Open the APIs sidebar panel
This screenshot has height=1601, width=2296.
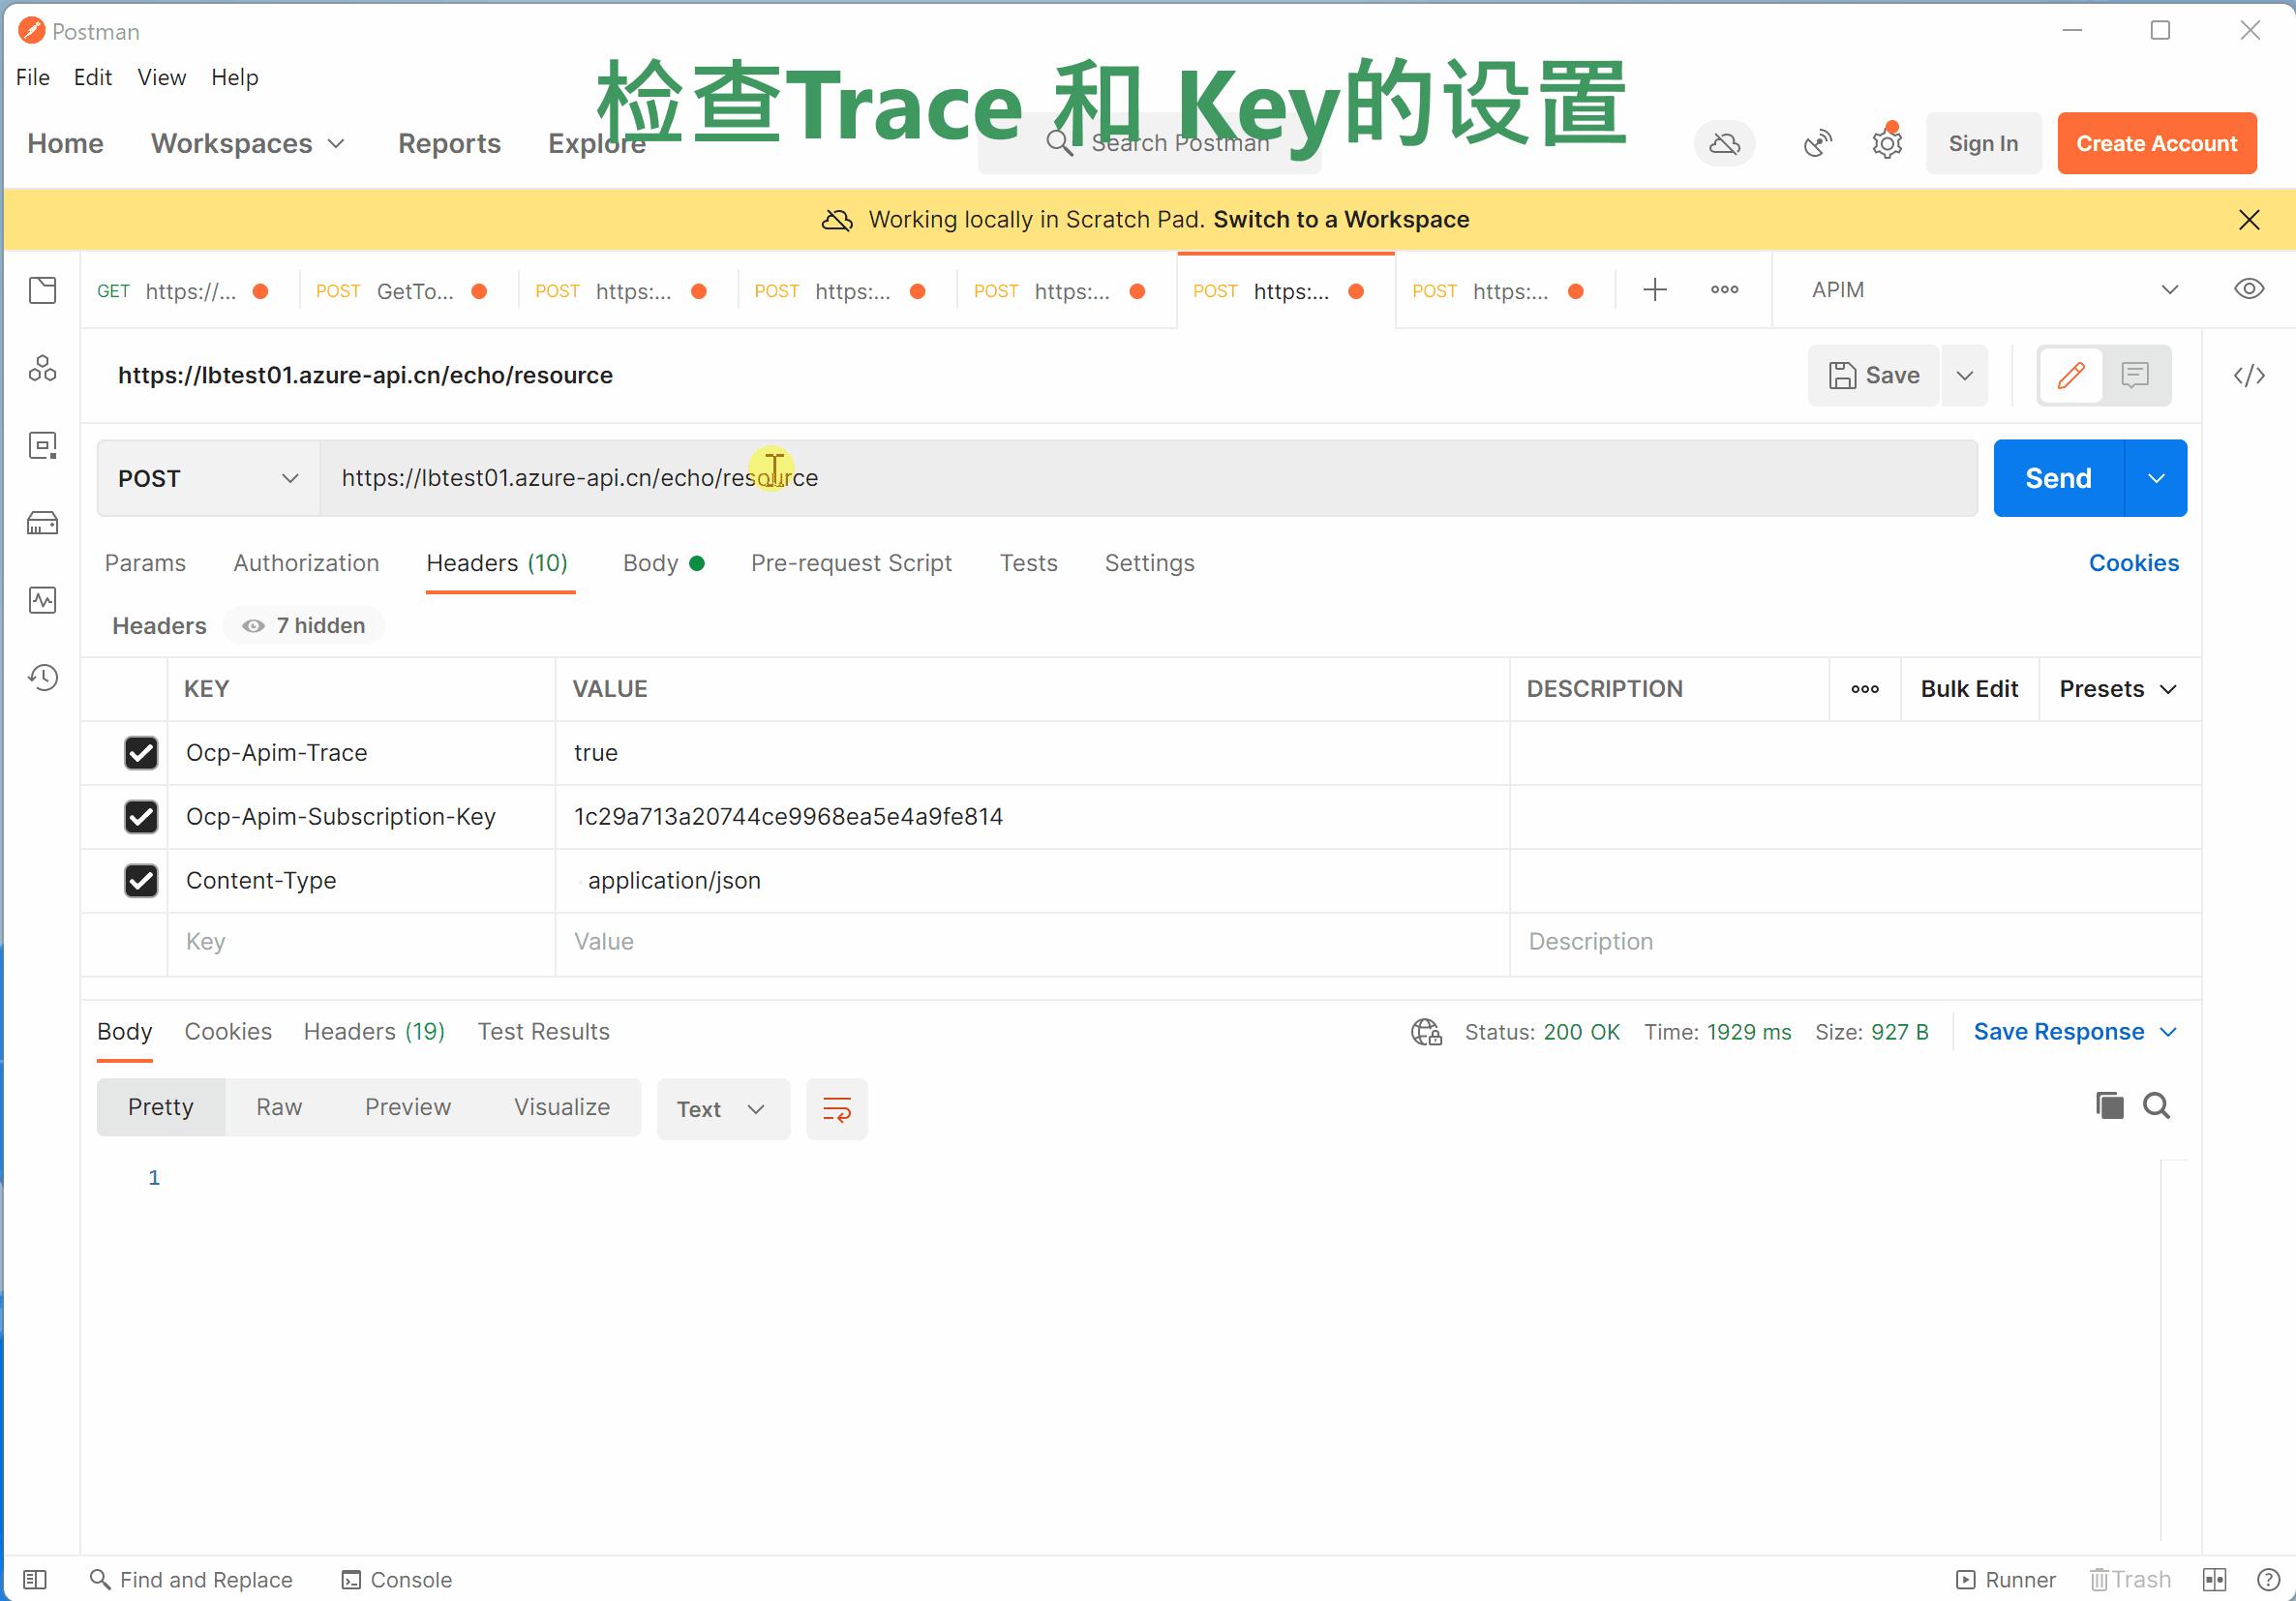click(x=42, y=368)
